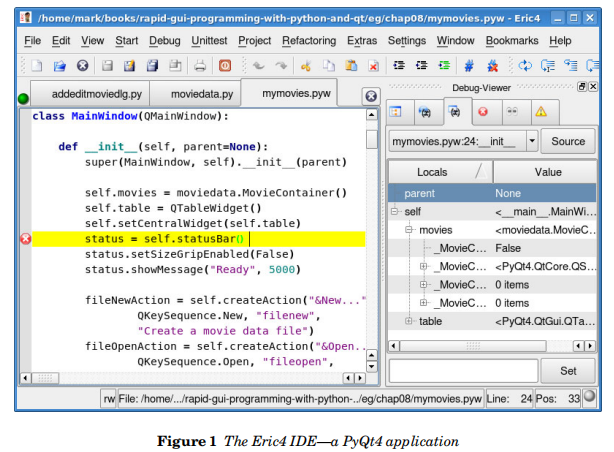The width and height of the screenshot is (614, 452).
Task: Click the Restart script icon
Action: 525,65
